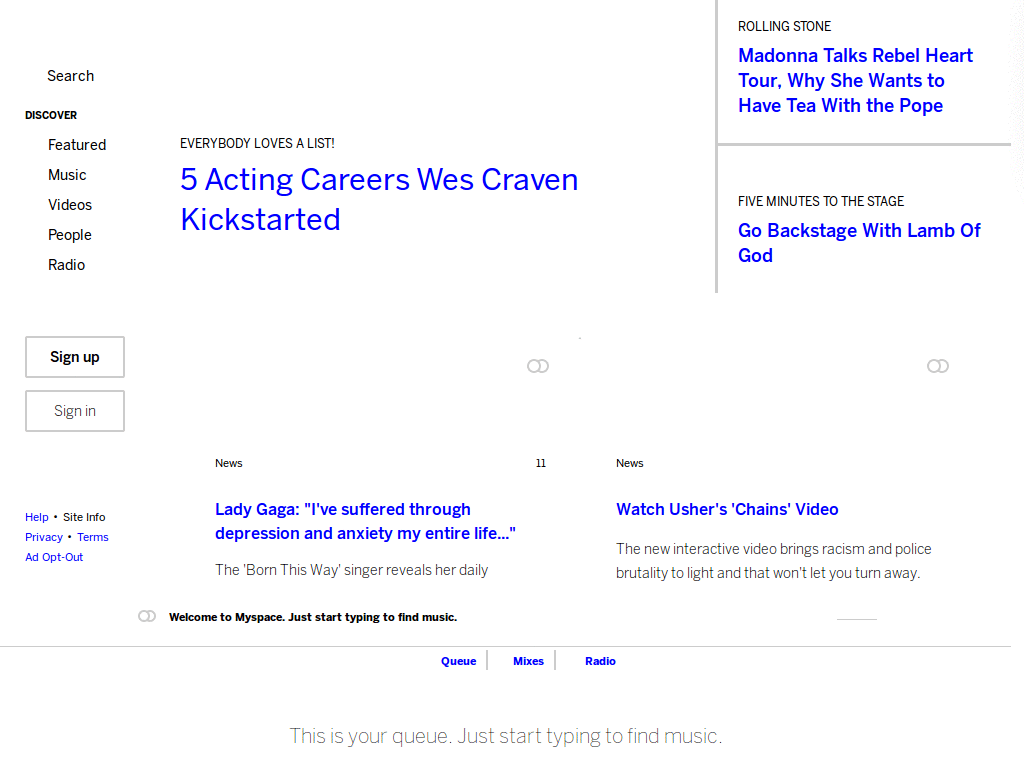Click the Sign in button
1024x768 pixels.
(75, 411)
